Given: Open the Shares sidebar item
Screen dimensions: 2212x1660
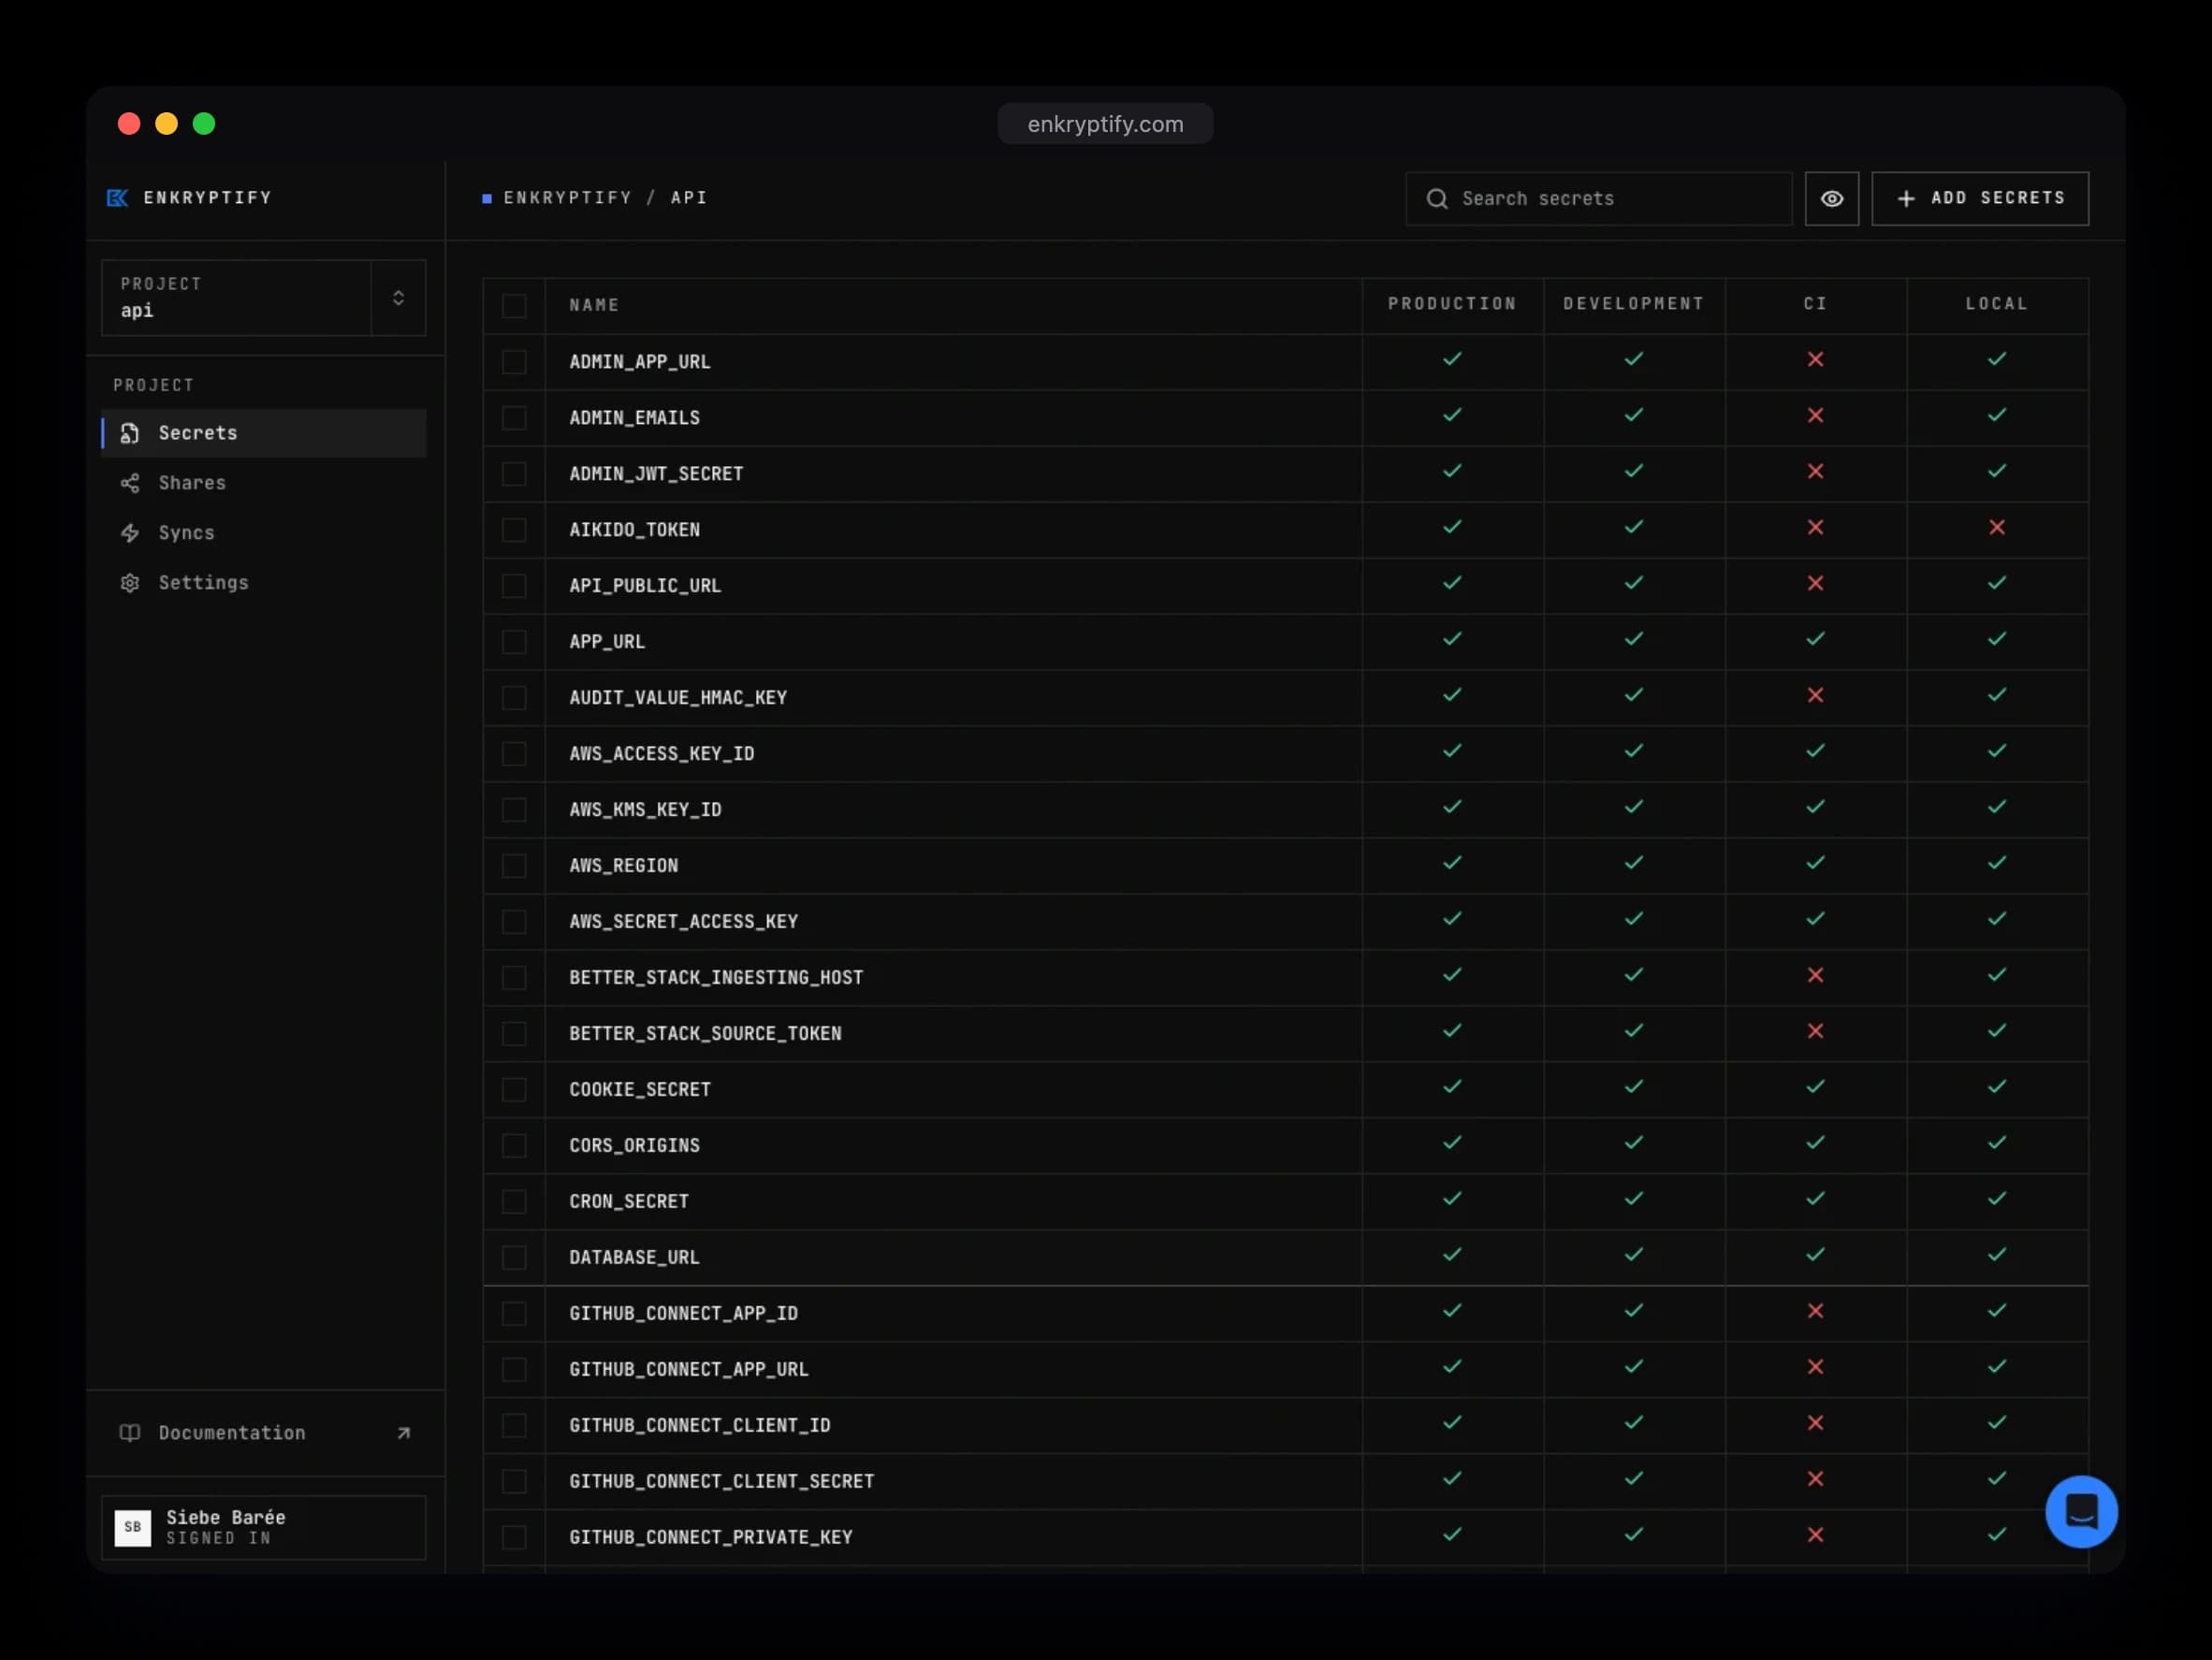Looking at the screenshot, I should tap(264, 483).
